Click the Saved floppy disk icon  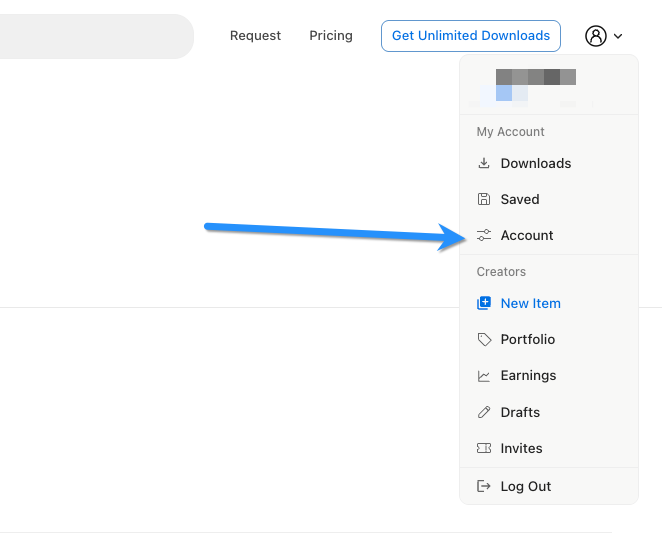pyautogui.click(x=484, y=199)
